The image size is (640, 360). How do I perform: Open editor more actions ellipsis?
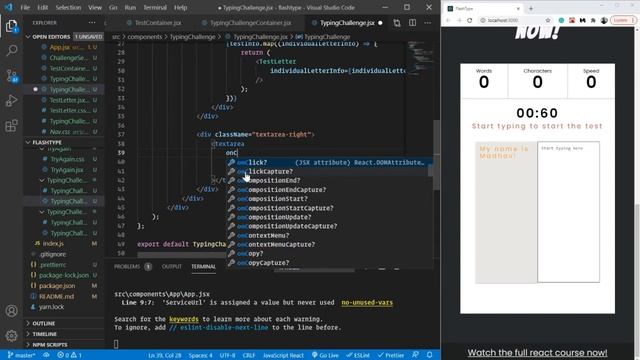click(x=427, y=23)
